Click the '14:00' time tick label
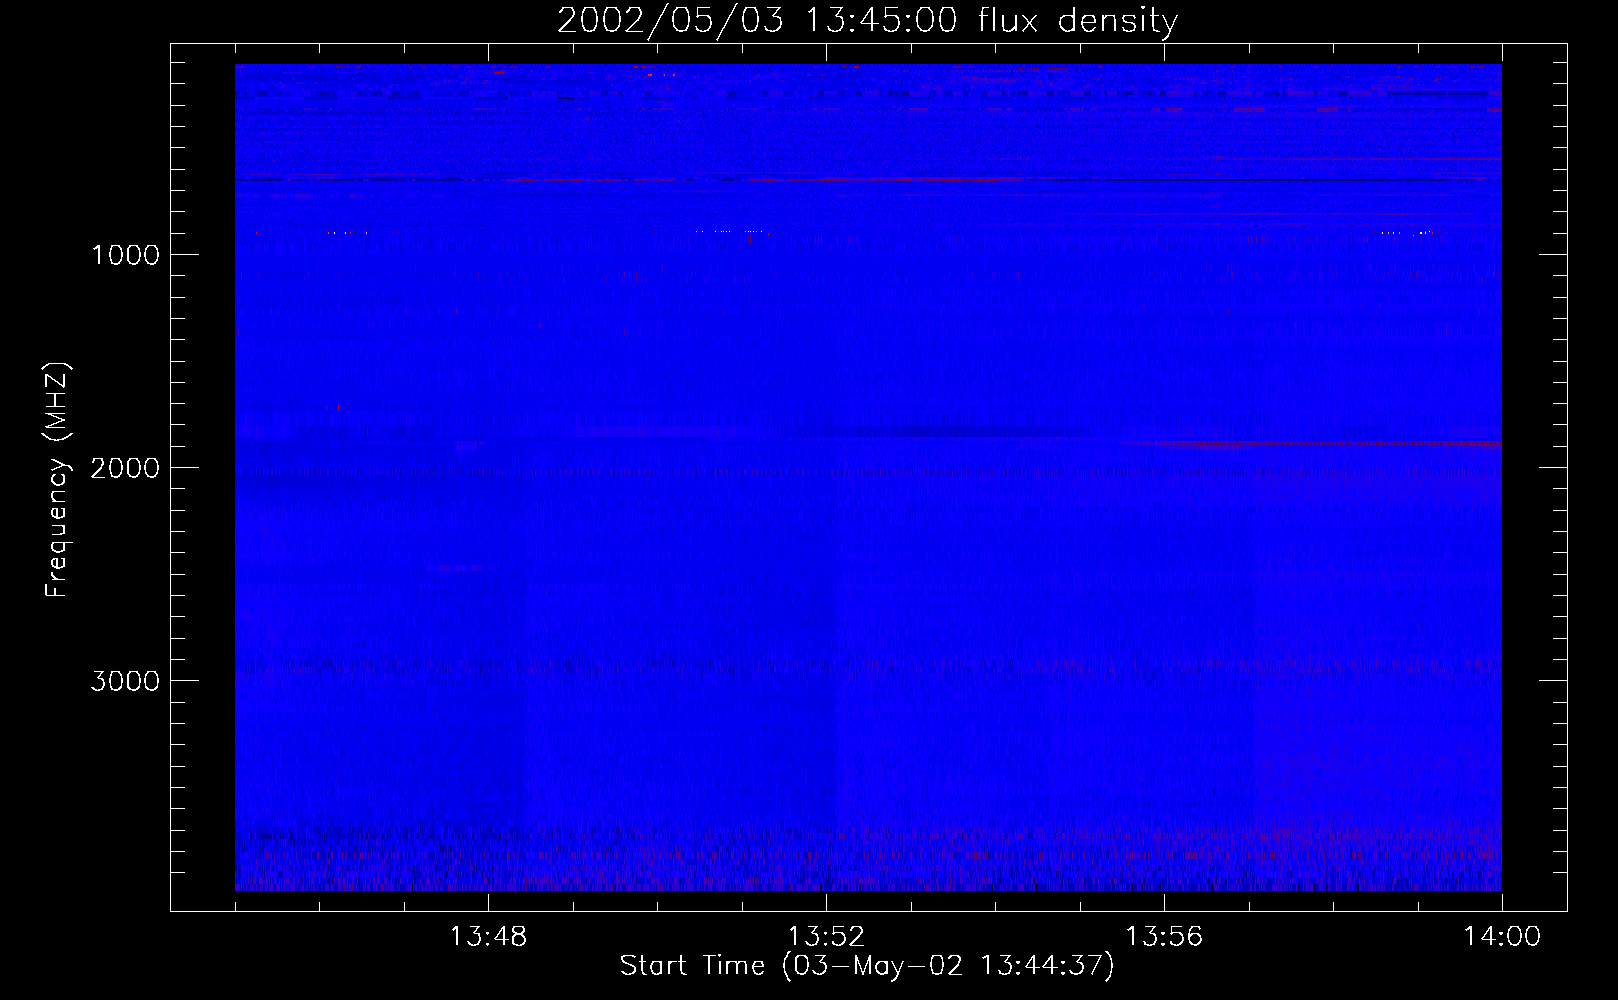Screen dimensions: 1618x1000 point(1502,937)
